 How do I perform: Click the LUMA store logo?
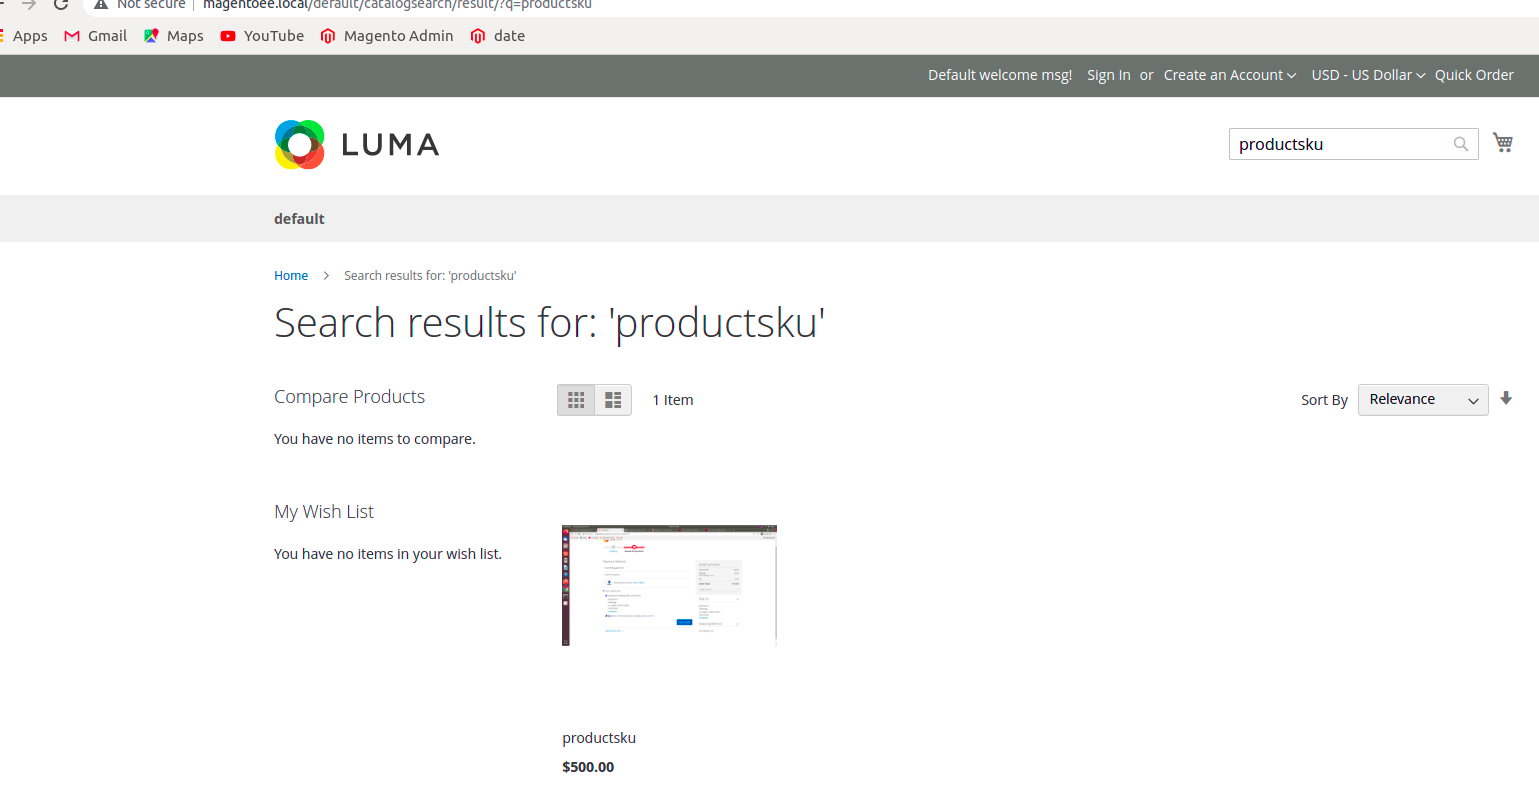pos(356,144)
